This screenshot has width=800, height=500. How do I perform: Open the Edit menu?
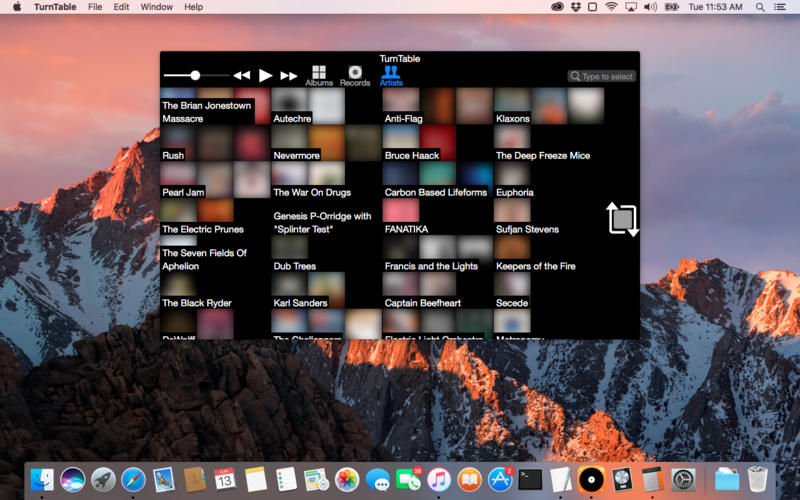pyautogui.click(x=121, y=7)
